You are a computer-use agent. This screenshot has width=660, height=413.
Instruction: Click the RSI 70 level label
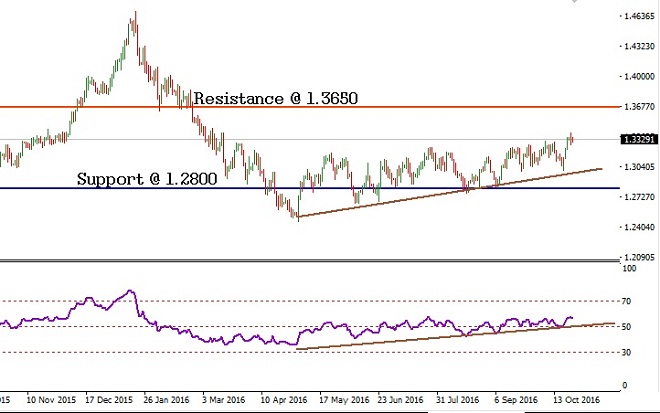click(626, 301)
